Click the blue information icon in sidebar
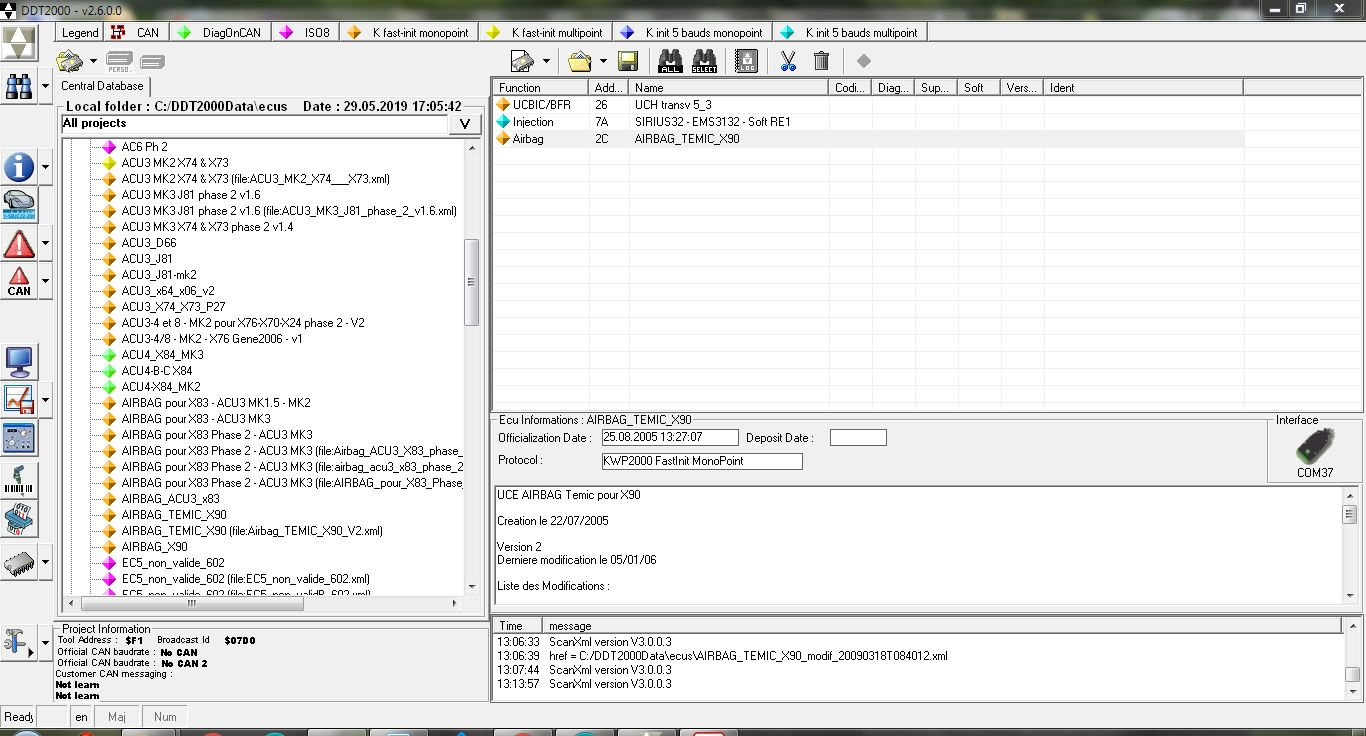The width and height of the screenshot is (1366, 736). coord(19,167)
